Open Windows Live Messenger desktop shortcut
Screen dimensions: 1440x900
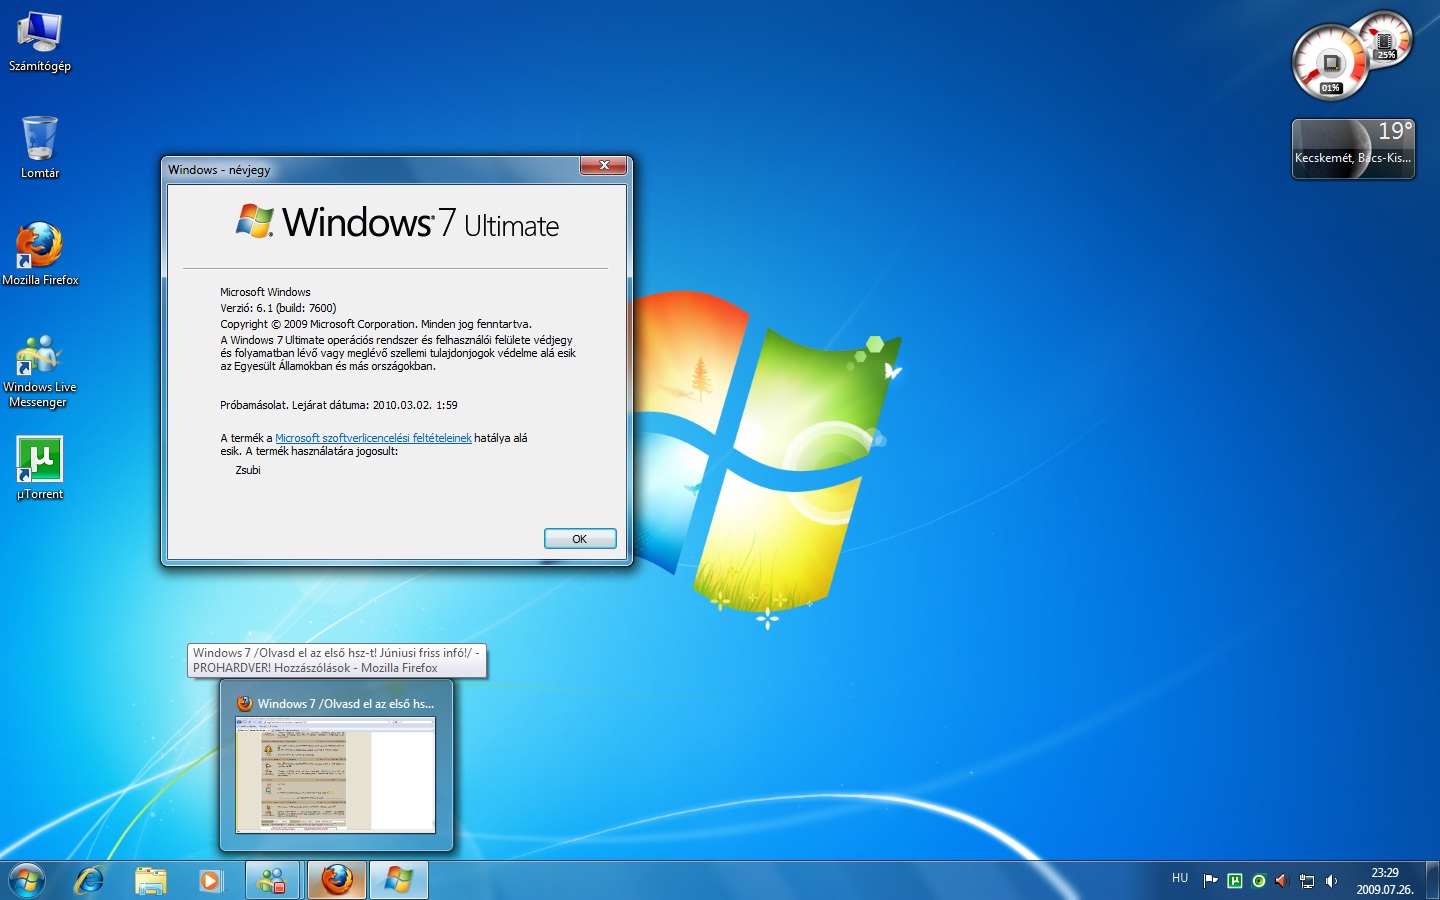point(39,371)
